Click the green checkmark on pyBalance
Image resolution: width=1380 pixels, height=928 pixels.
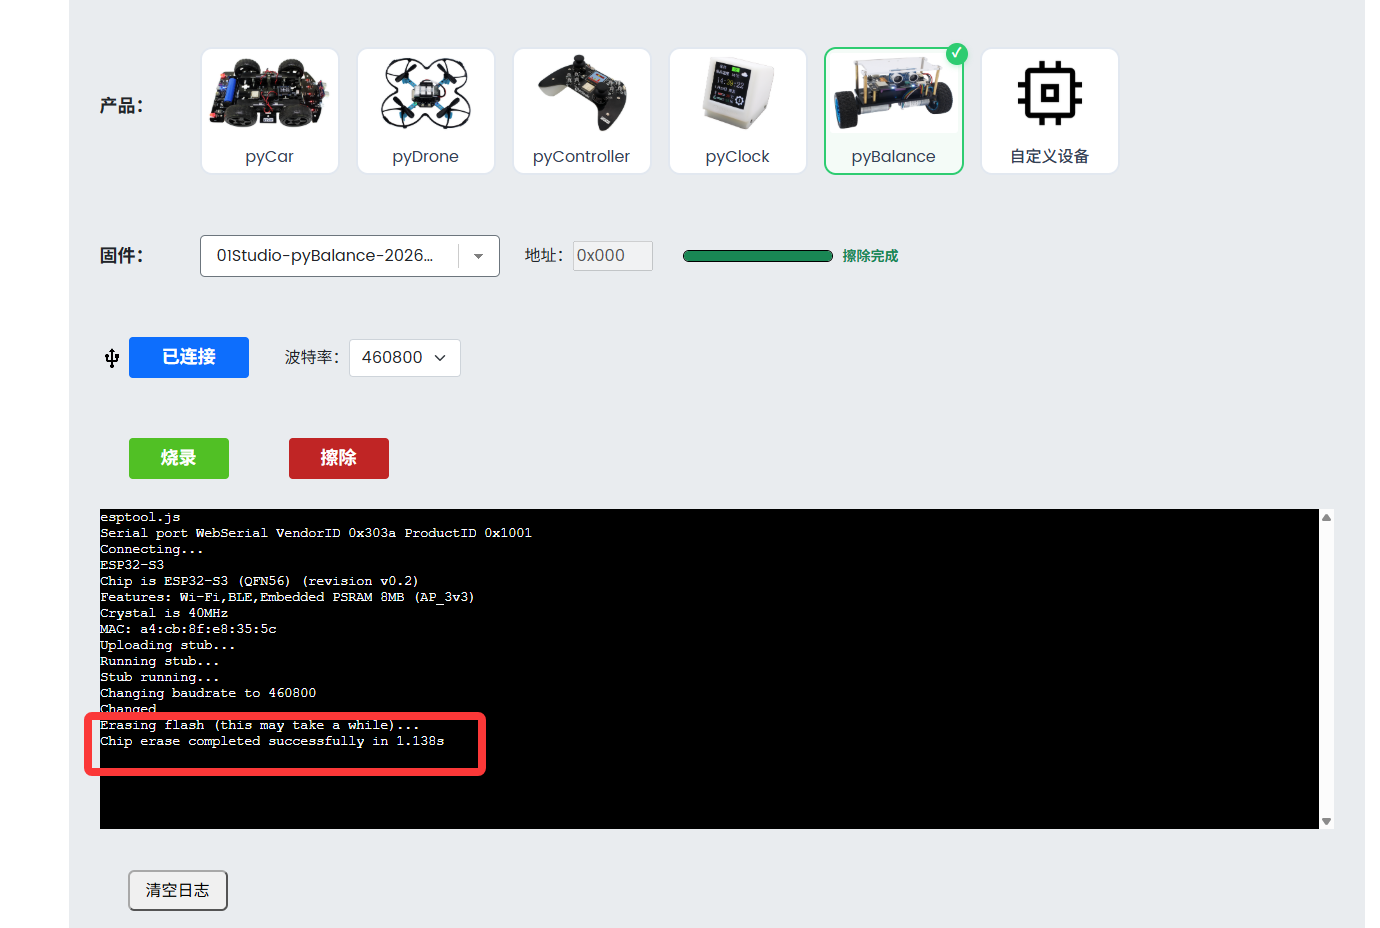957,53
